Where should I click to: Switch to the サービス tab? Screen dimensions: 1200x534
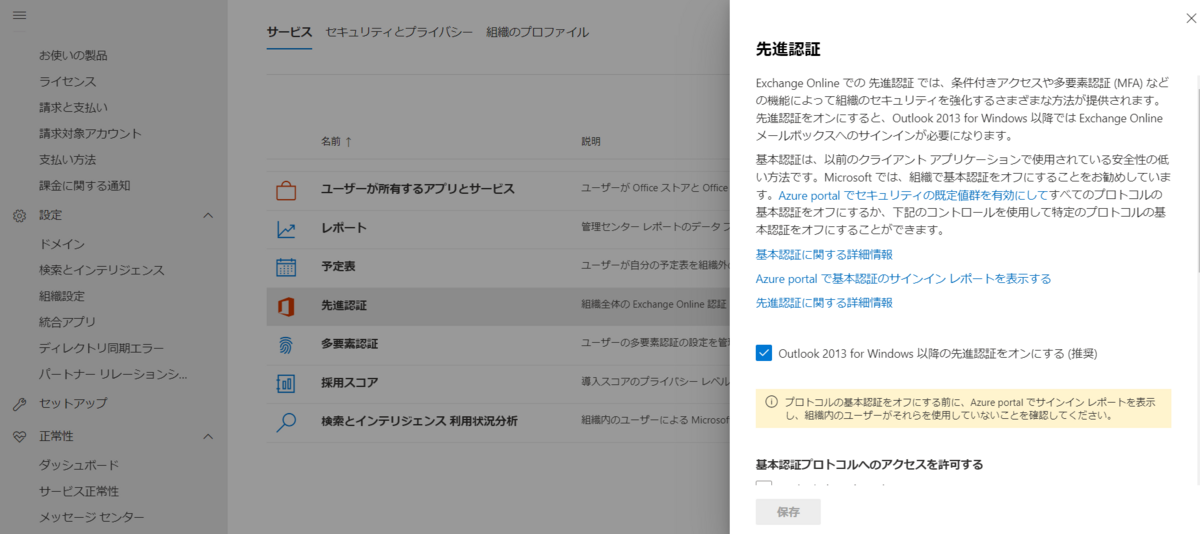[289, 32]
